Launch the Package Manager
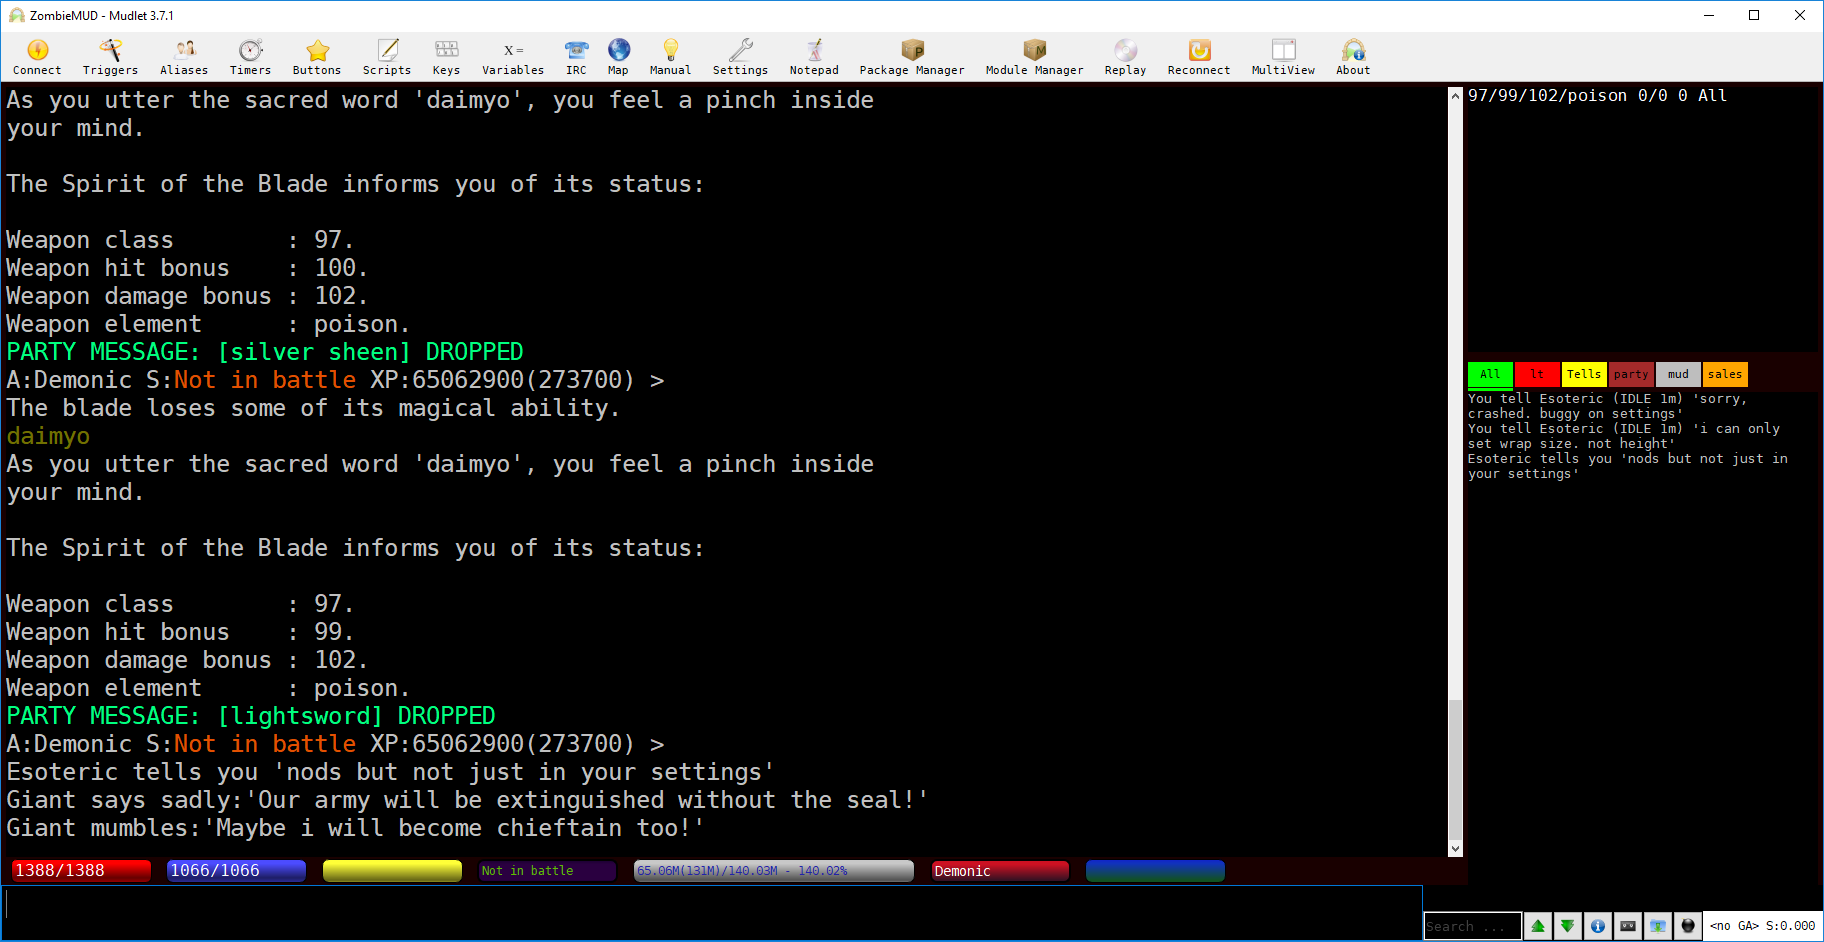 tap(912, 57)
